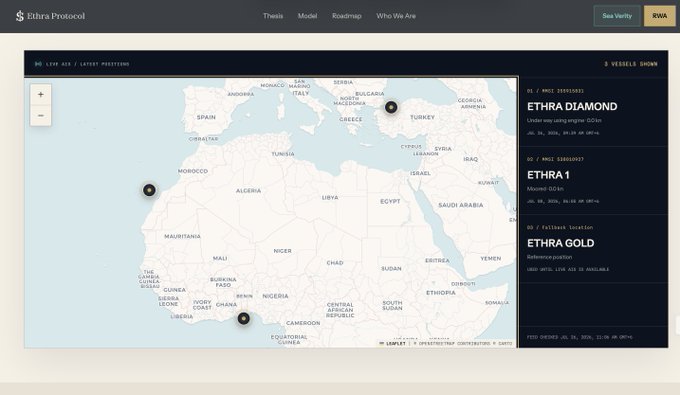
Task: Open the Thesis nav item
Action: [x=273, y=16]
